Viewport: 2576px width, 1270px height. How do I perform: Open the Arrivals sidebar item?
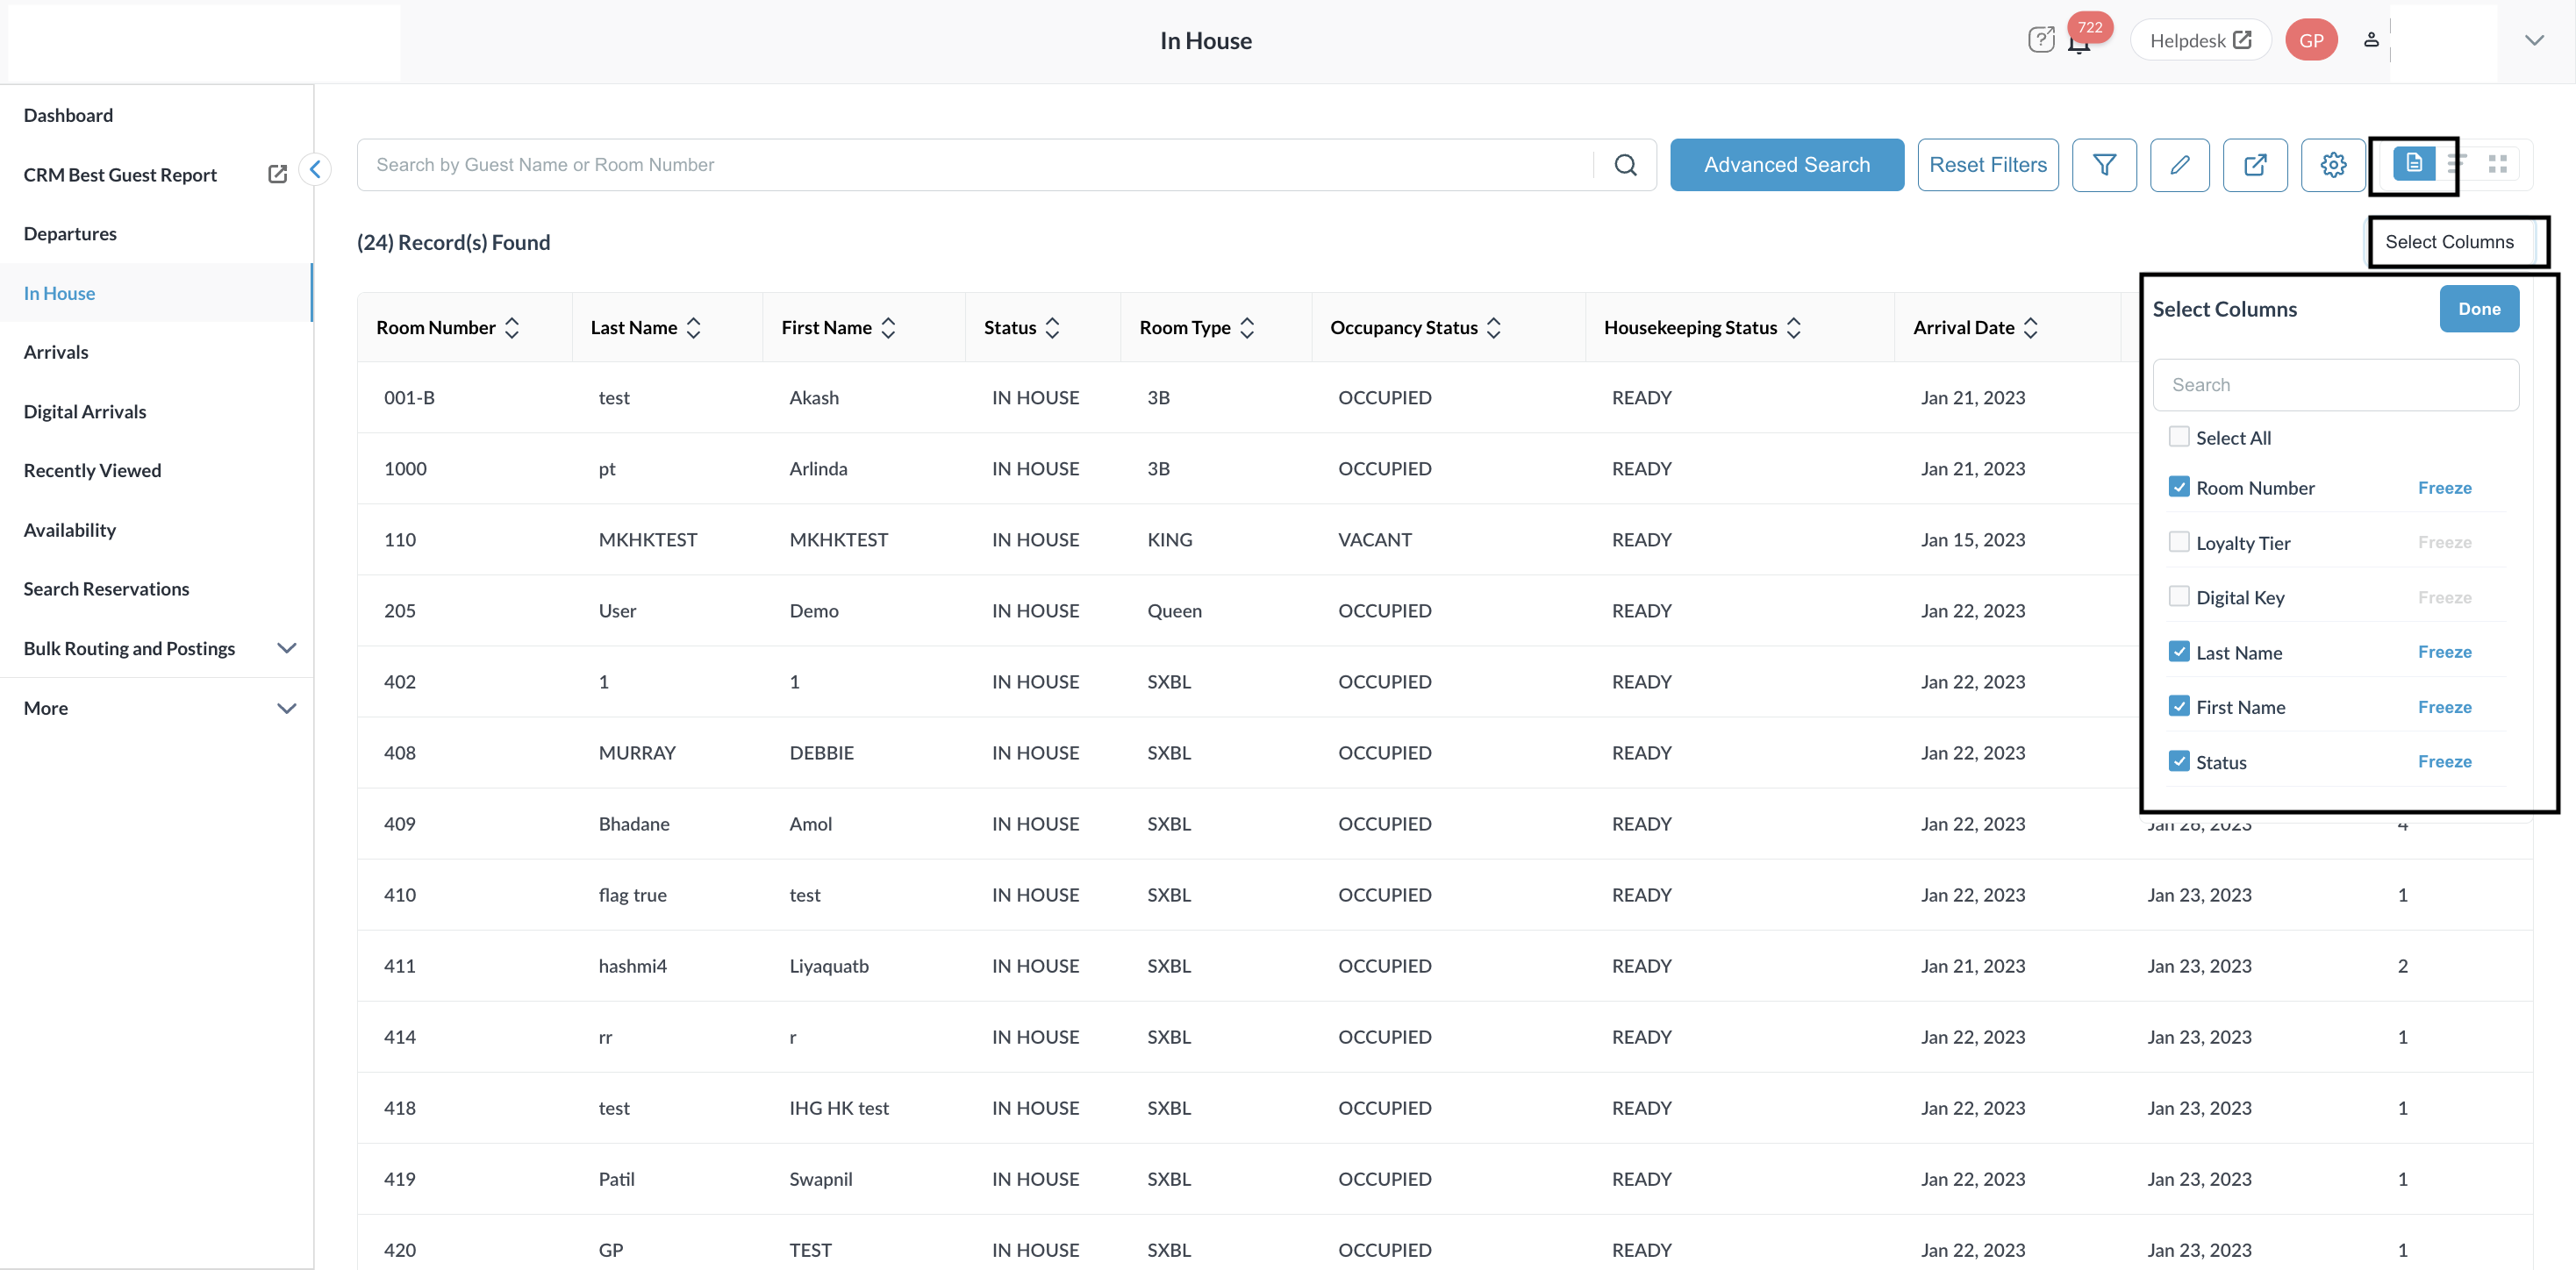56,352
